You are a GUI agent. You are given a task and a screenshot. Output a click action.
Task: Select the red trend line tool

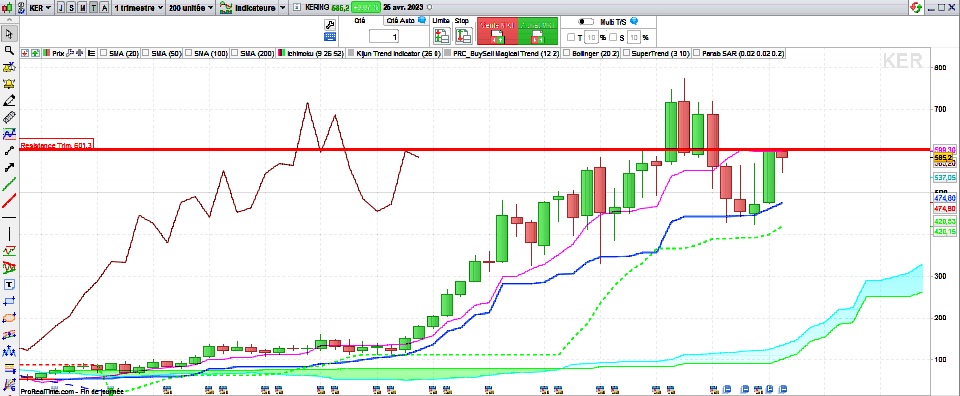9,201
